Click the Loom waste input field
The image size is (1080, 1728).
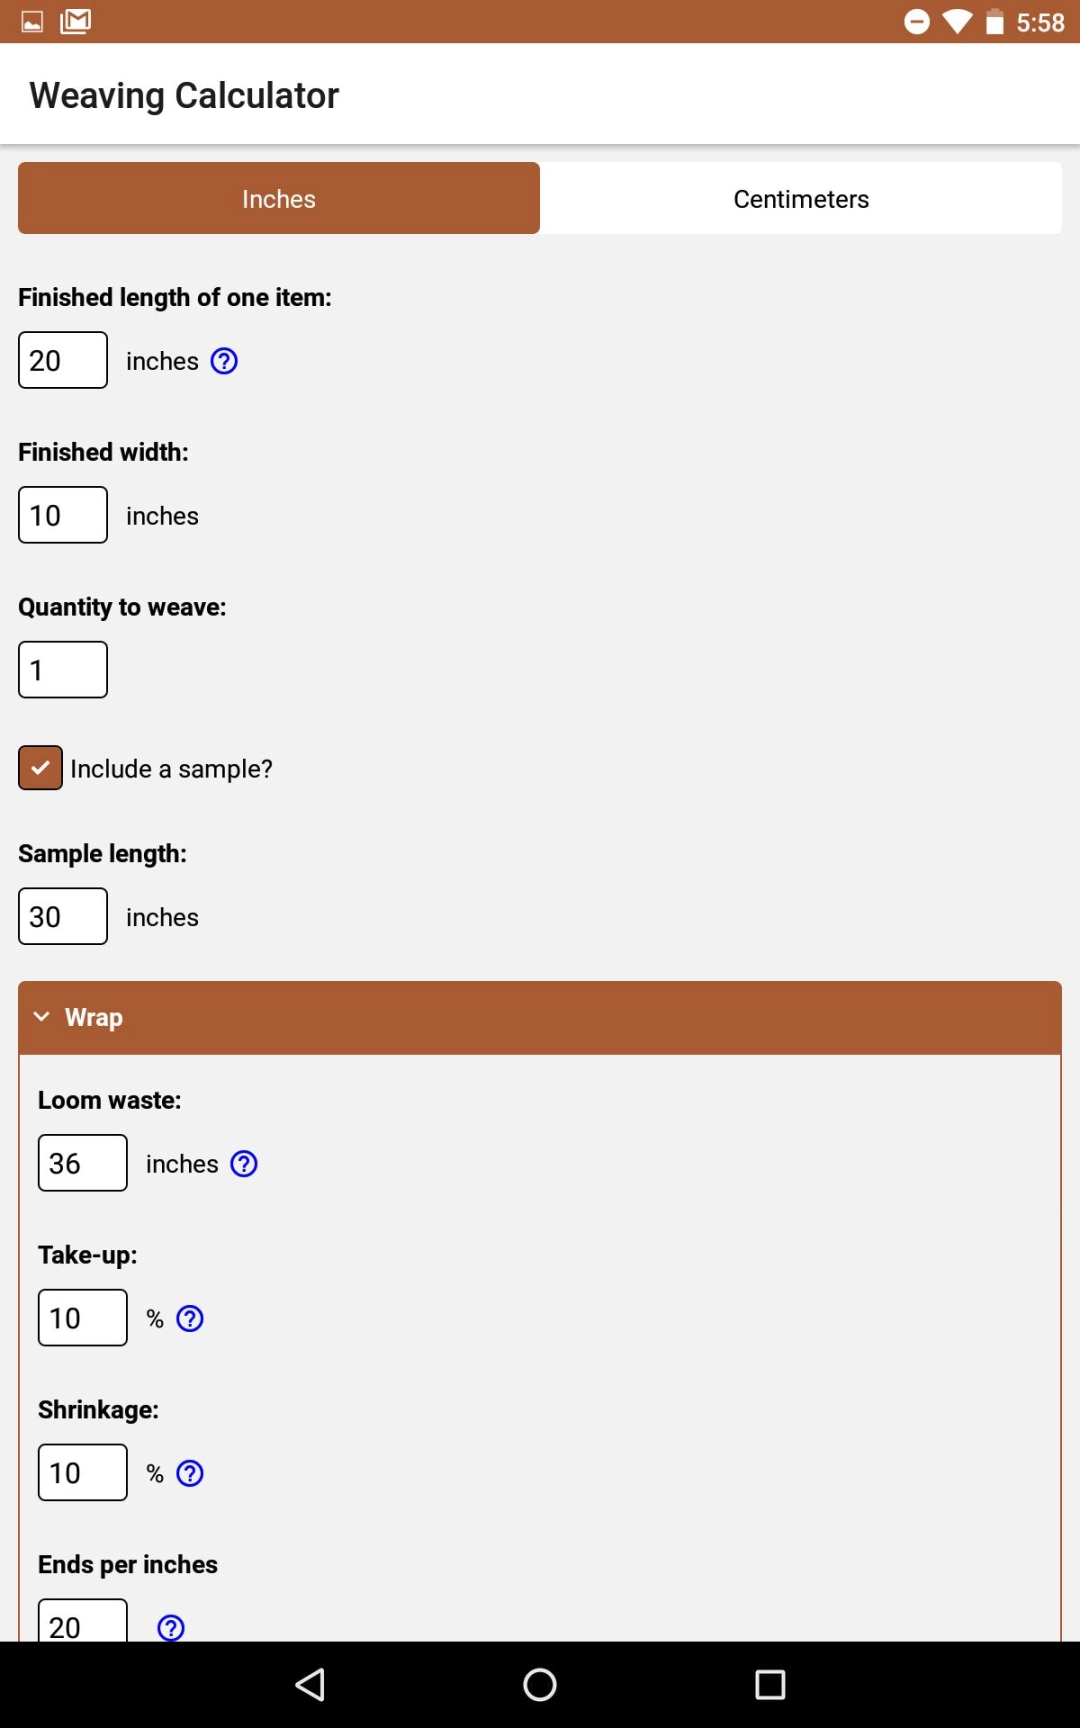(83, 1164)
